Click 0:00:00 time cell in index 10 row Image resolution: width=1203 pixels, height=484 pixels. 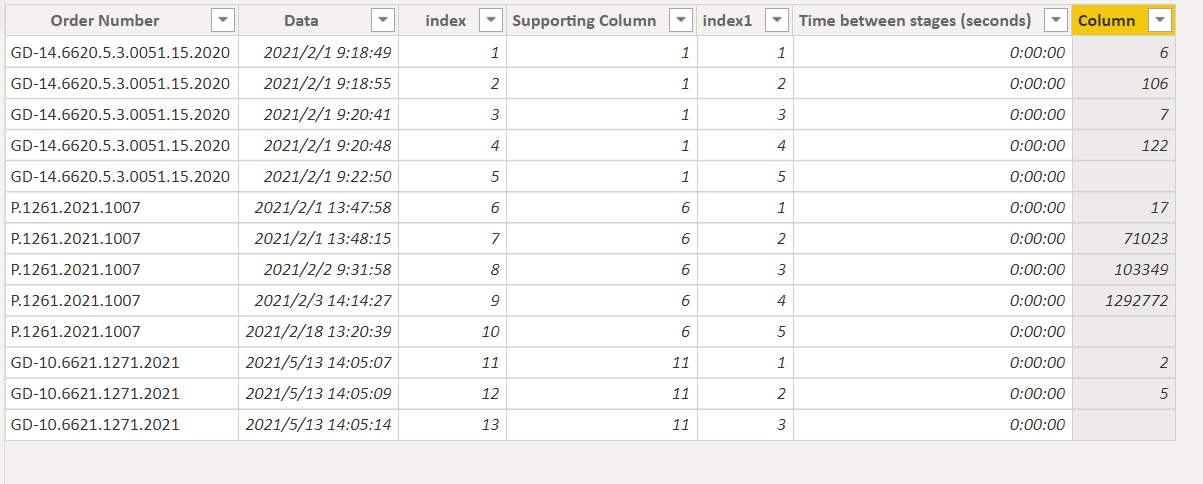(933, 331)
